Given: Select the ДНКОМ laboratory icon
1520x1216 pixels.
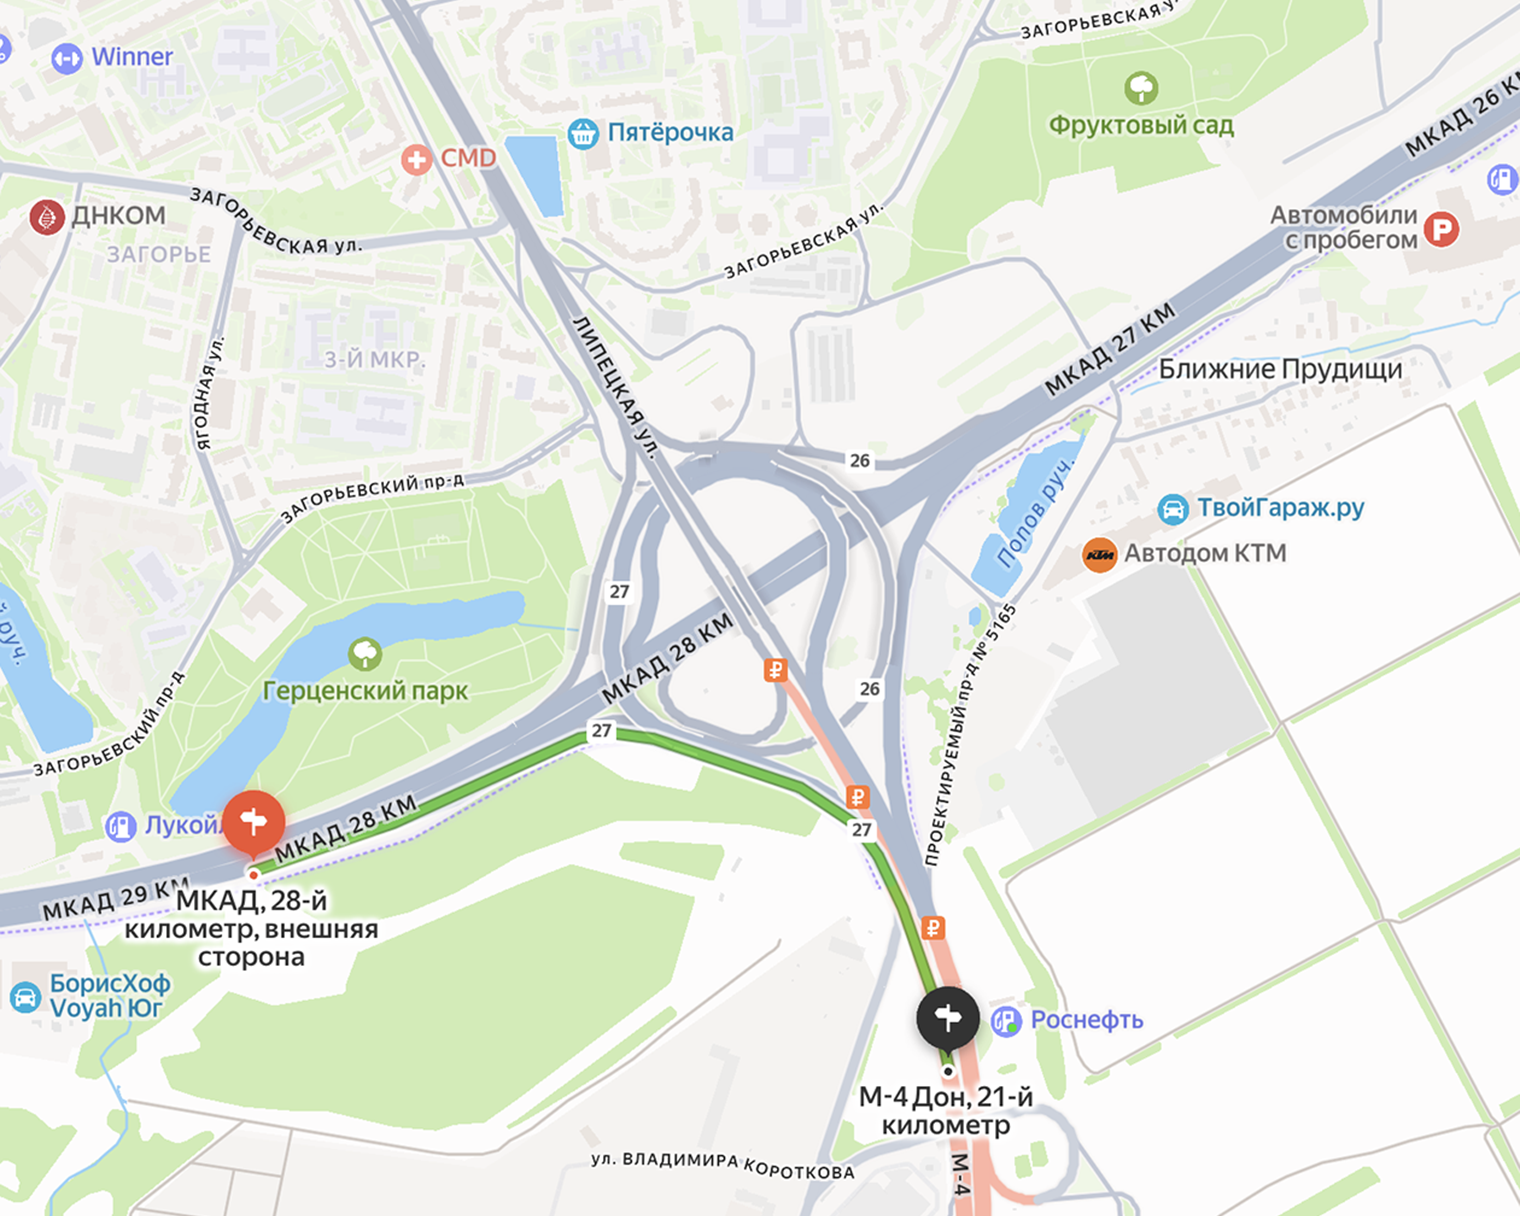Looking at the screenshot, I should [x=47, y=216].
